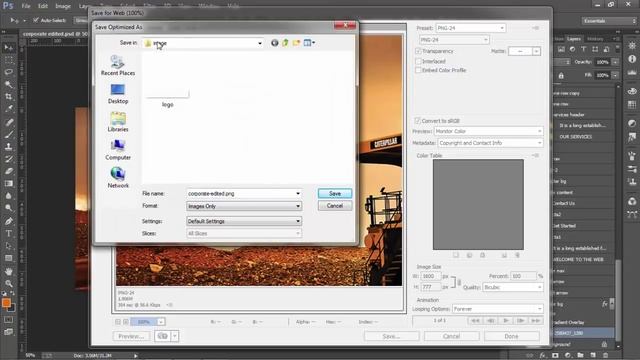
Task: Select the Rectangle shape tool
Action: [9, 258]
